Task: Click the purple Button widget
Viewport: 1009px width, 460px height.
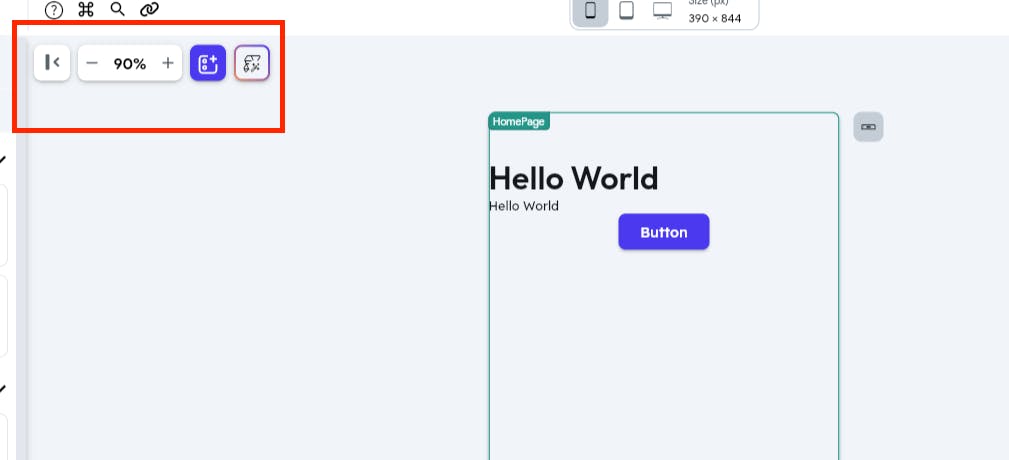Action: click(664, 232)
